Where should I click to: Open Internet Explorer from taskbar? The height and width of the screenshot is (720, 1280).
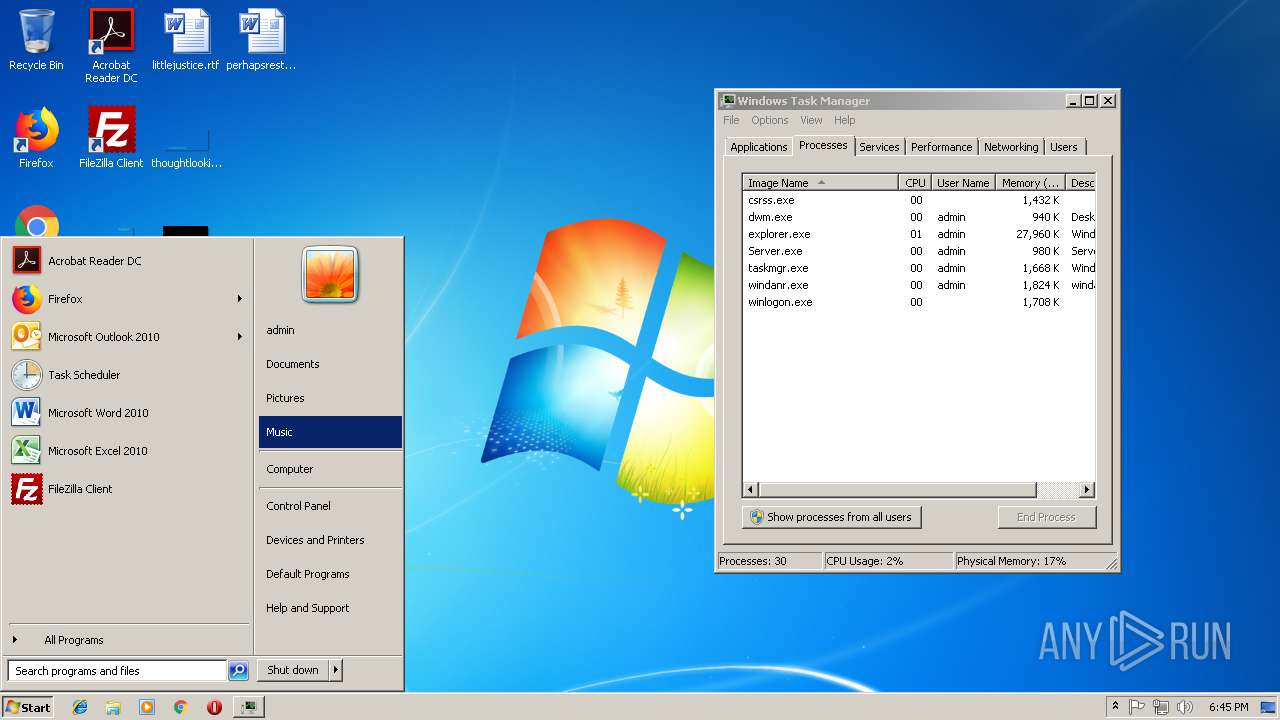pos(80,707)
